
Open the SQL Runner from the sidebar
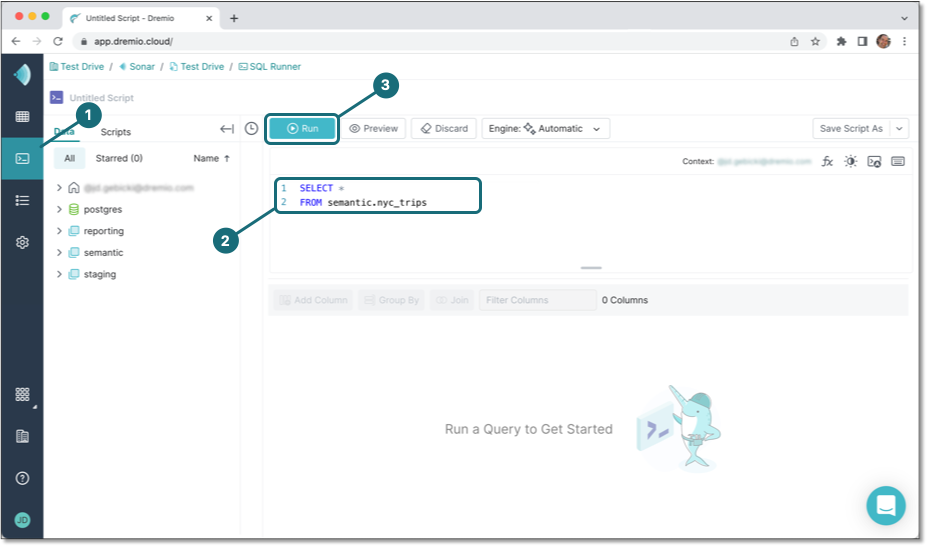(22, 158)
